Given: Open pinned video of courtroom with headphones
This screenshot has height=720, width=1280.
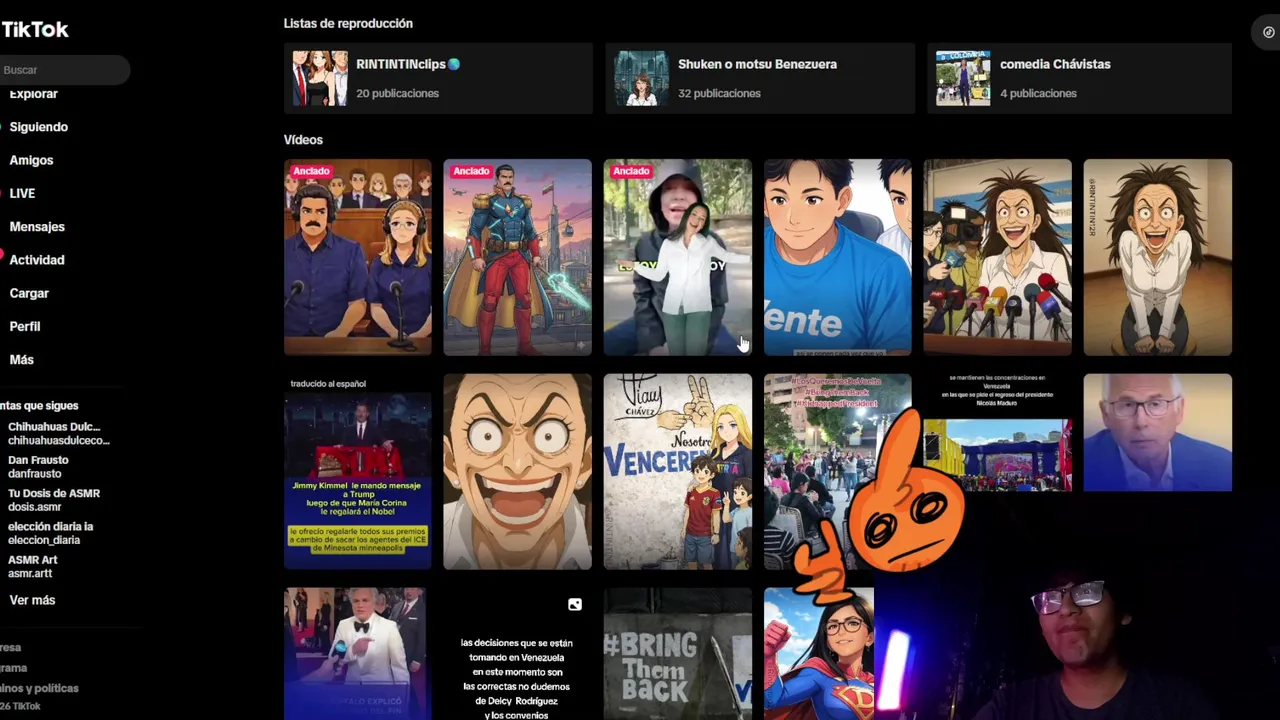Looking at the screenshot, I should [x=358, y=257].
